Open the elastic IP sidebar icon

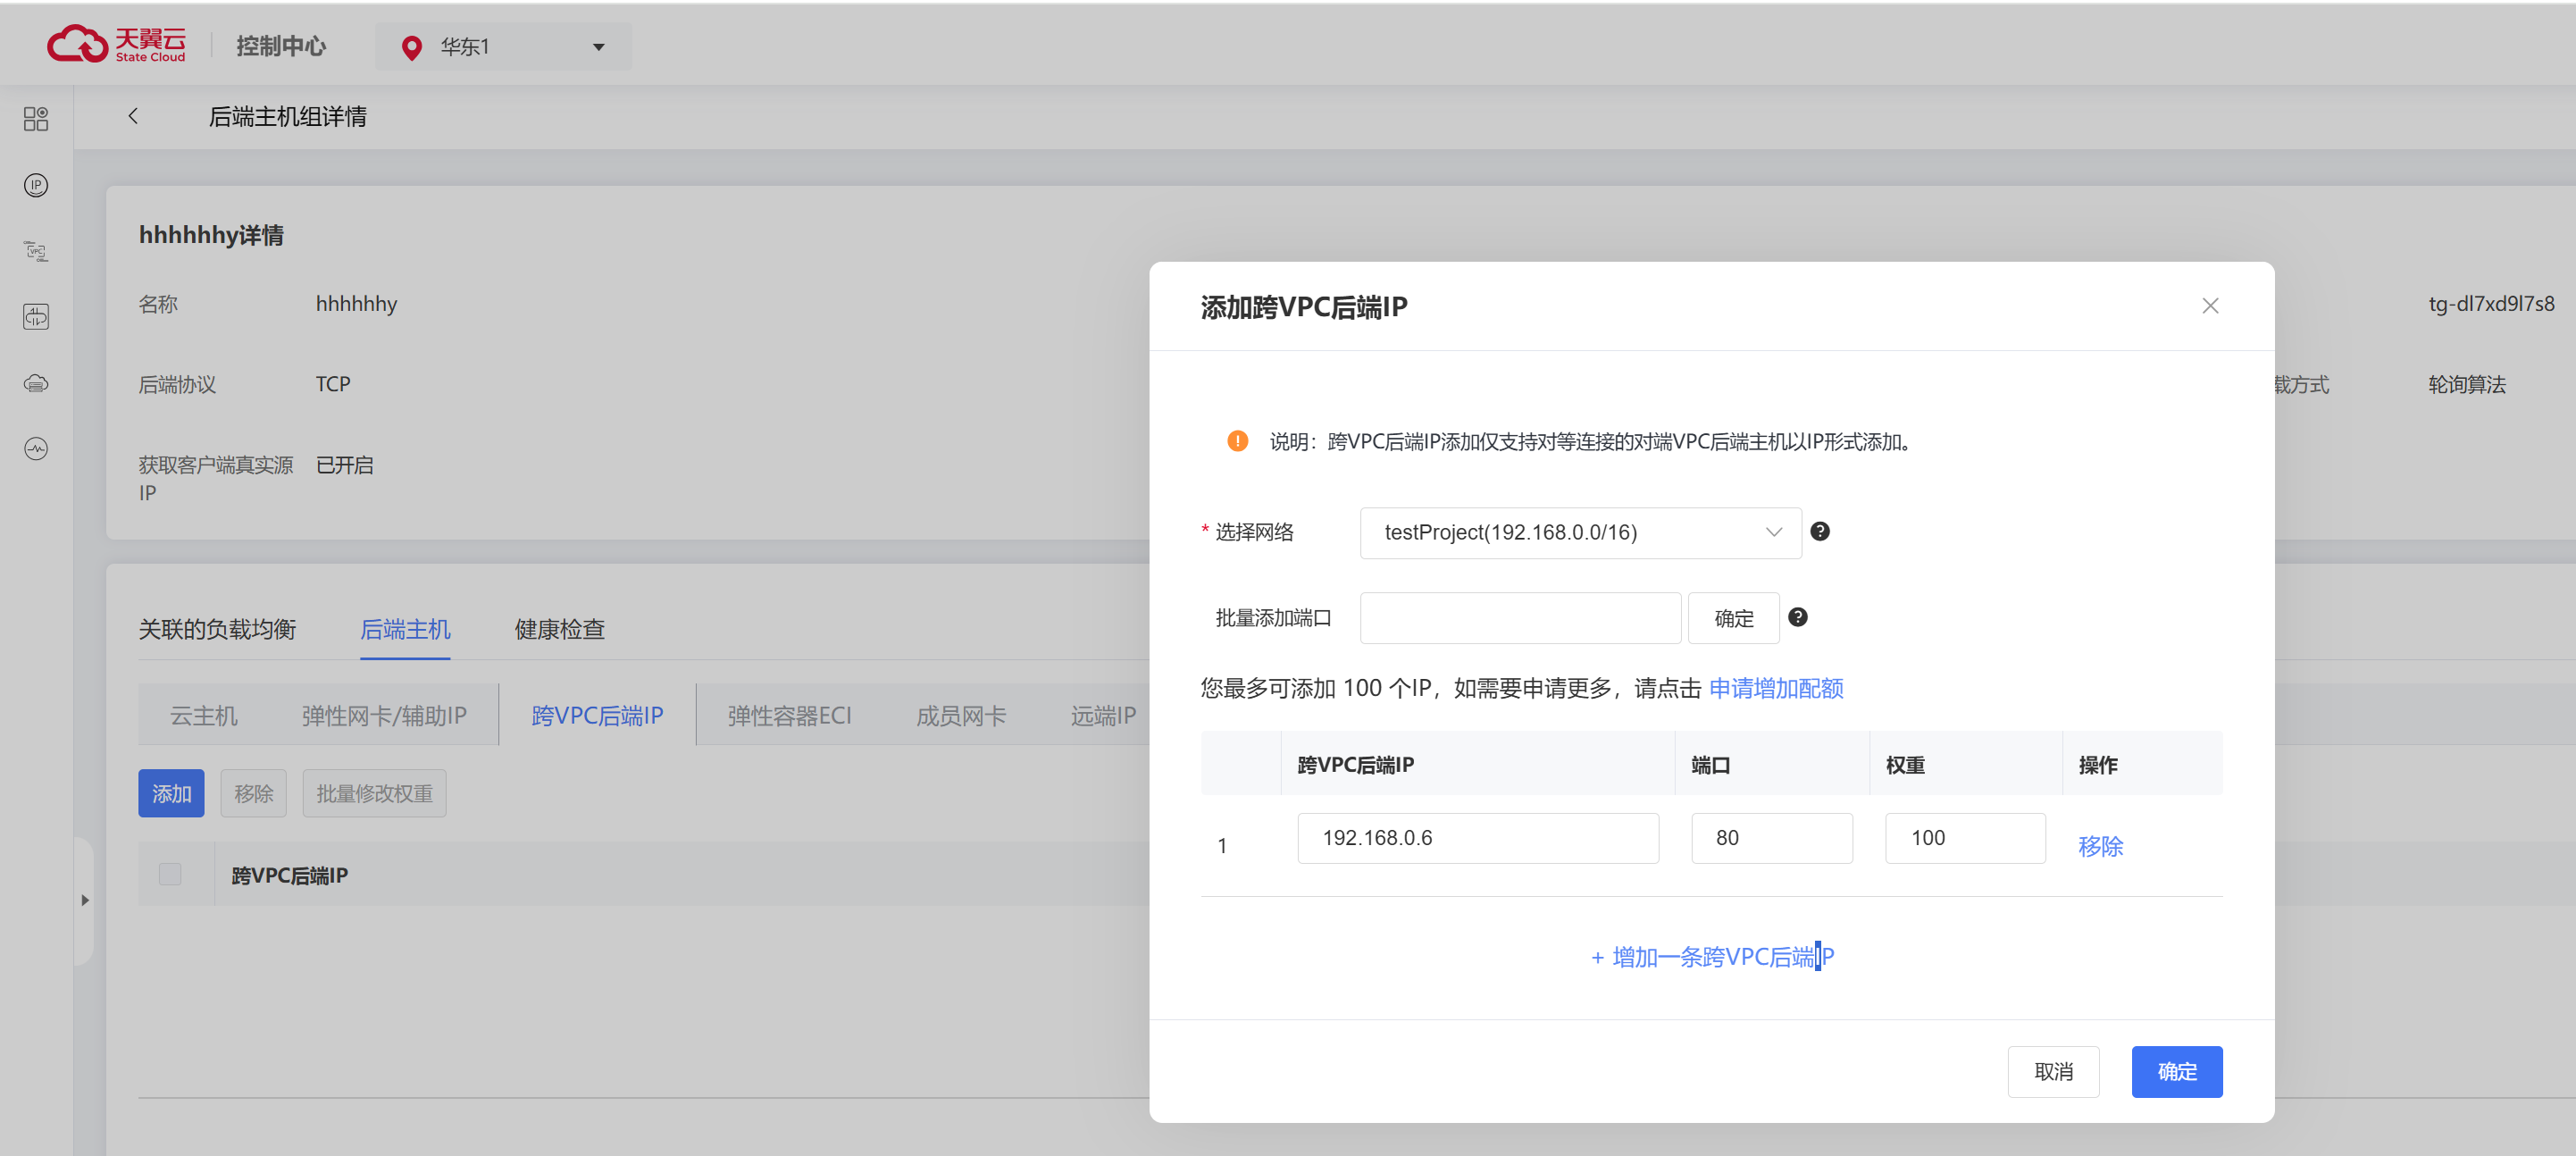point(36,185)
